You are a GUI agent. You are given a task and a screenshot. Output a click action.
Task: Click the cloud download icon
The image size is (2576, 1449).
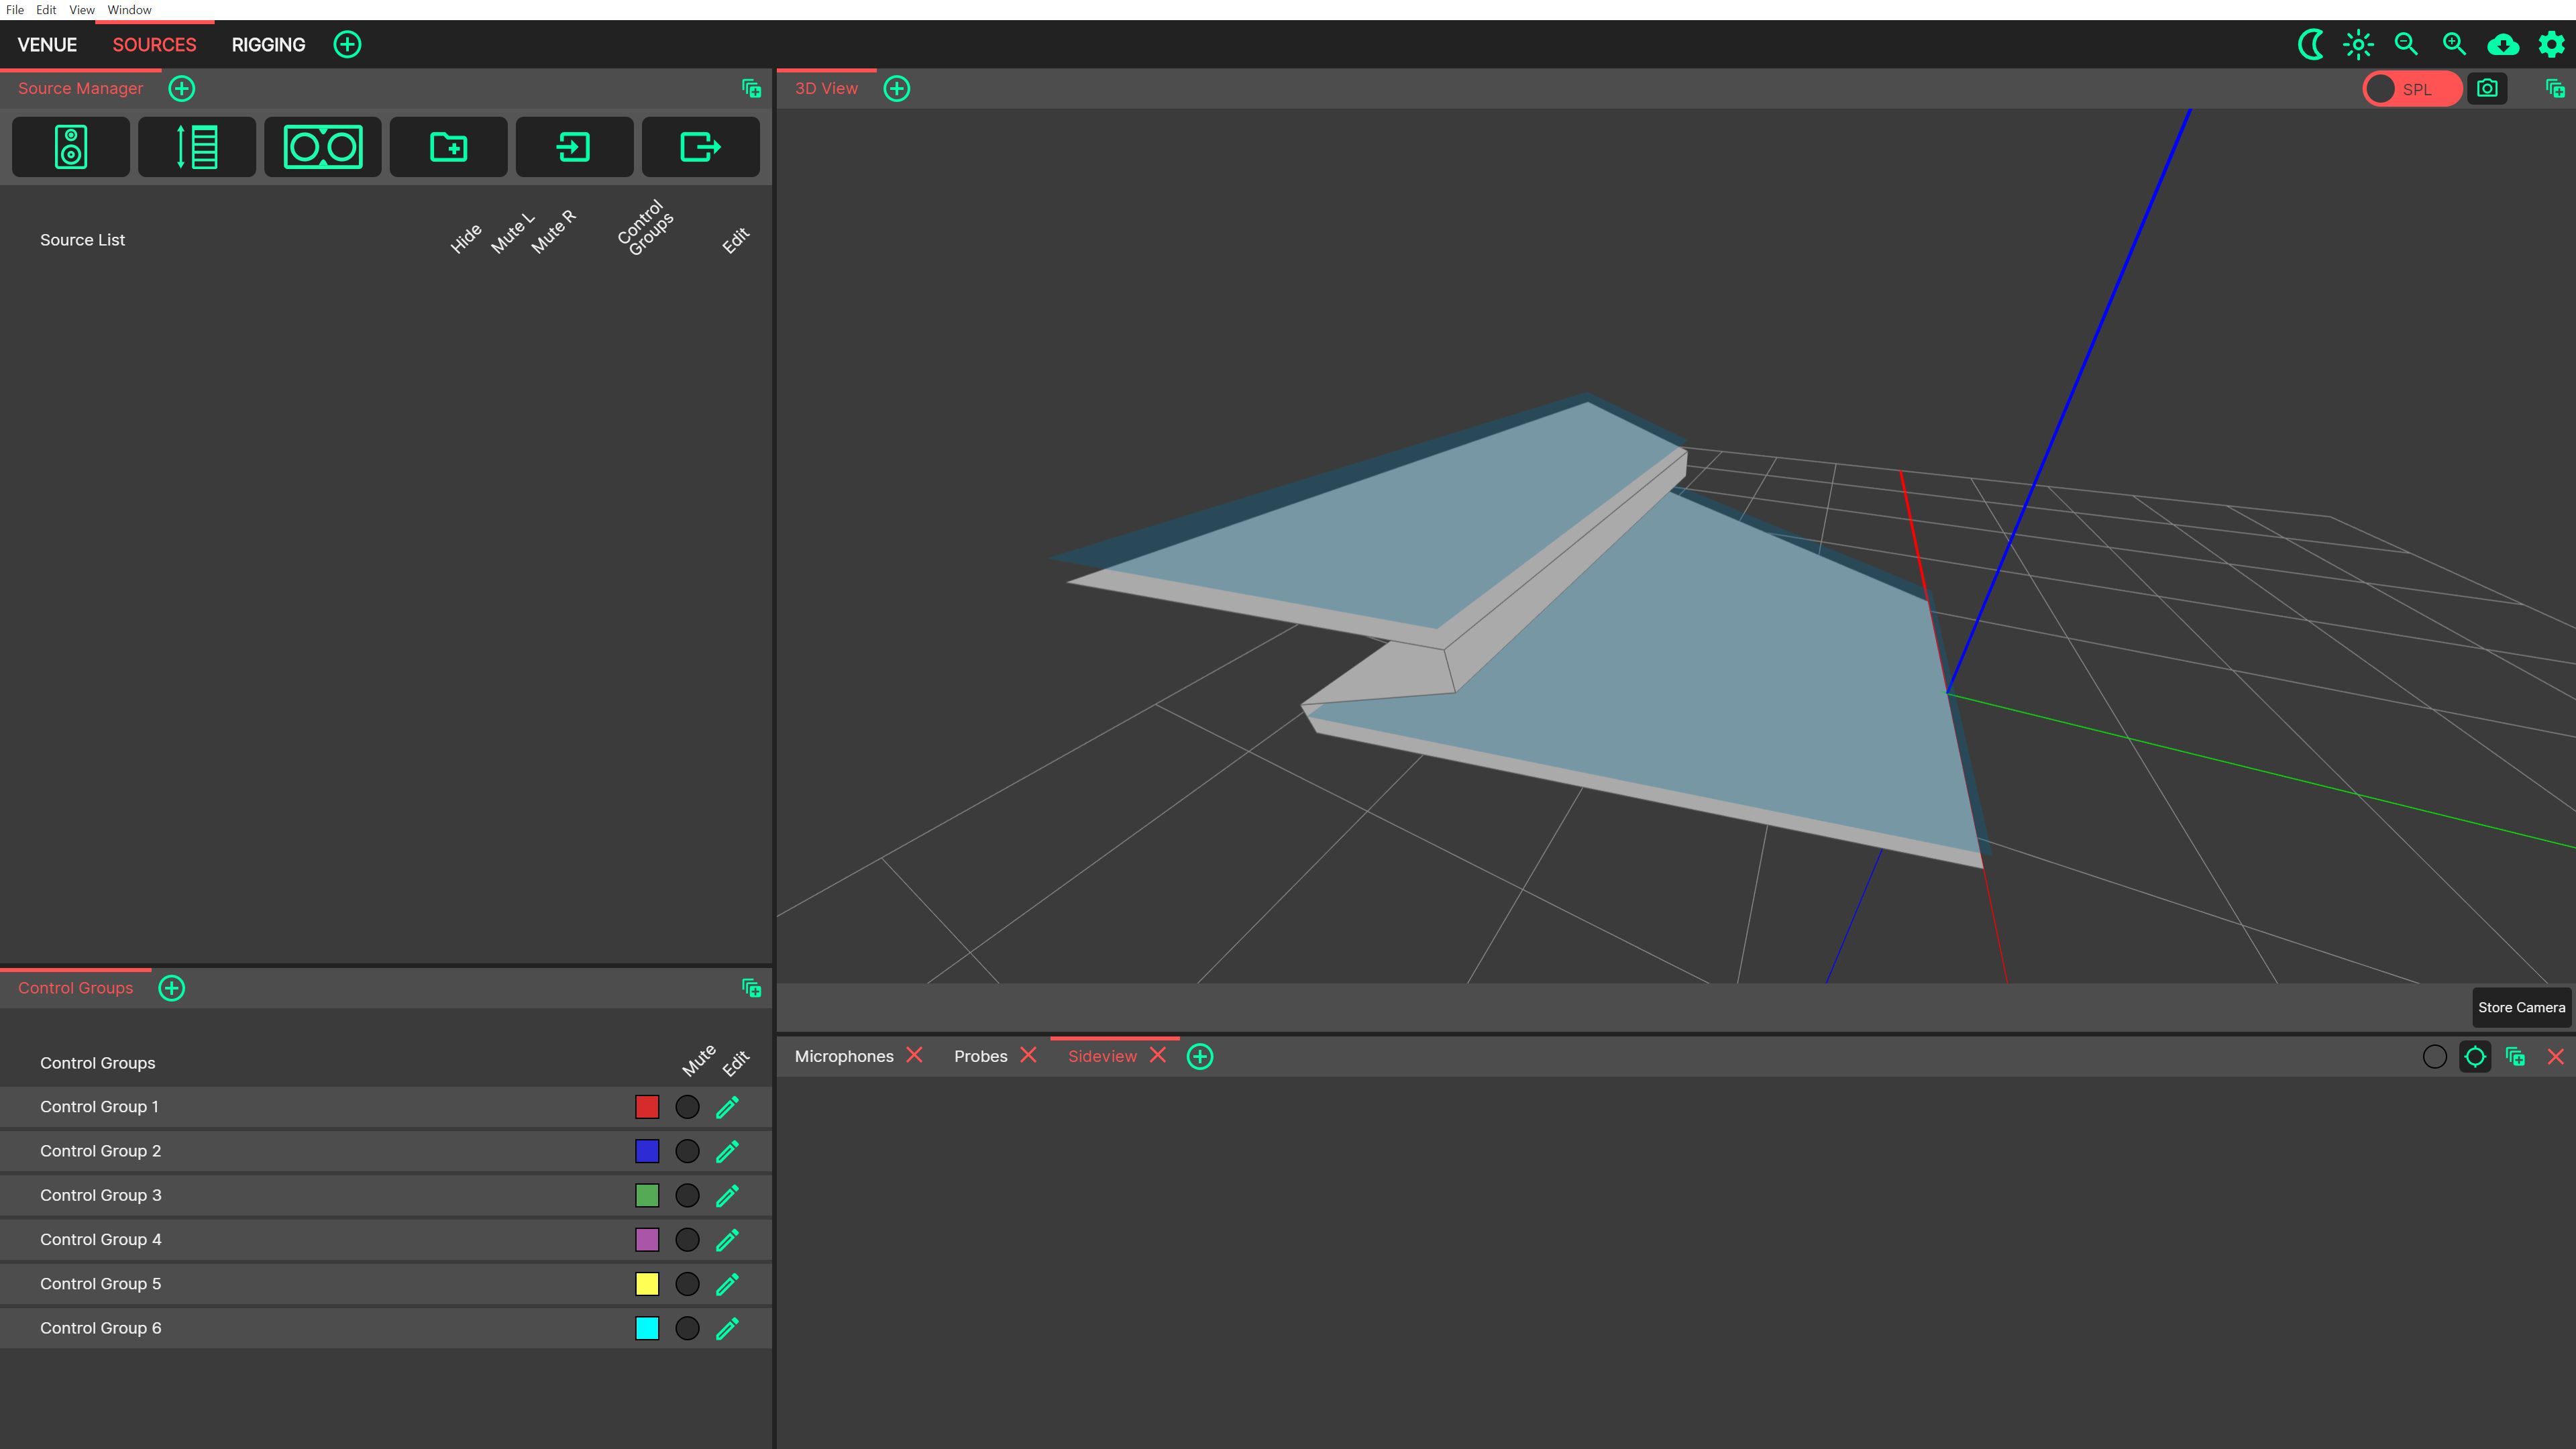coord(2503,44)
